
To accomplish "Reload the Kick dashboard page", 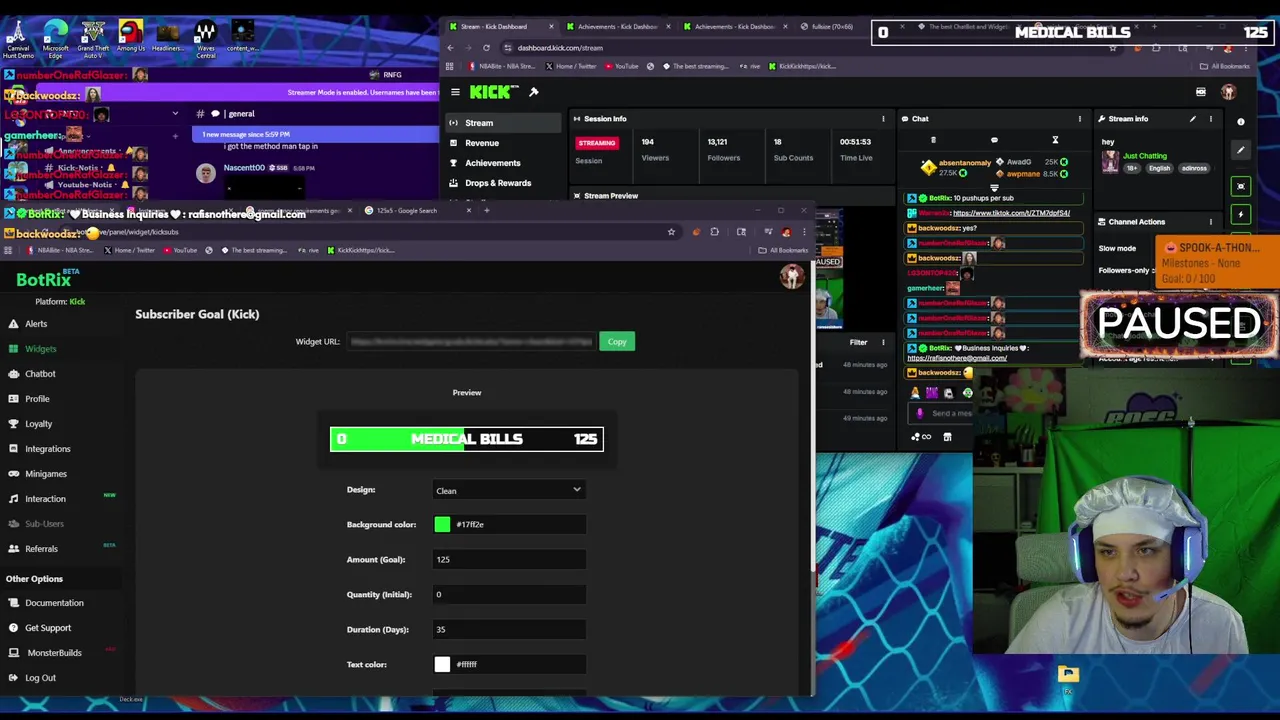I will tap(486, 48).
